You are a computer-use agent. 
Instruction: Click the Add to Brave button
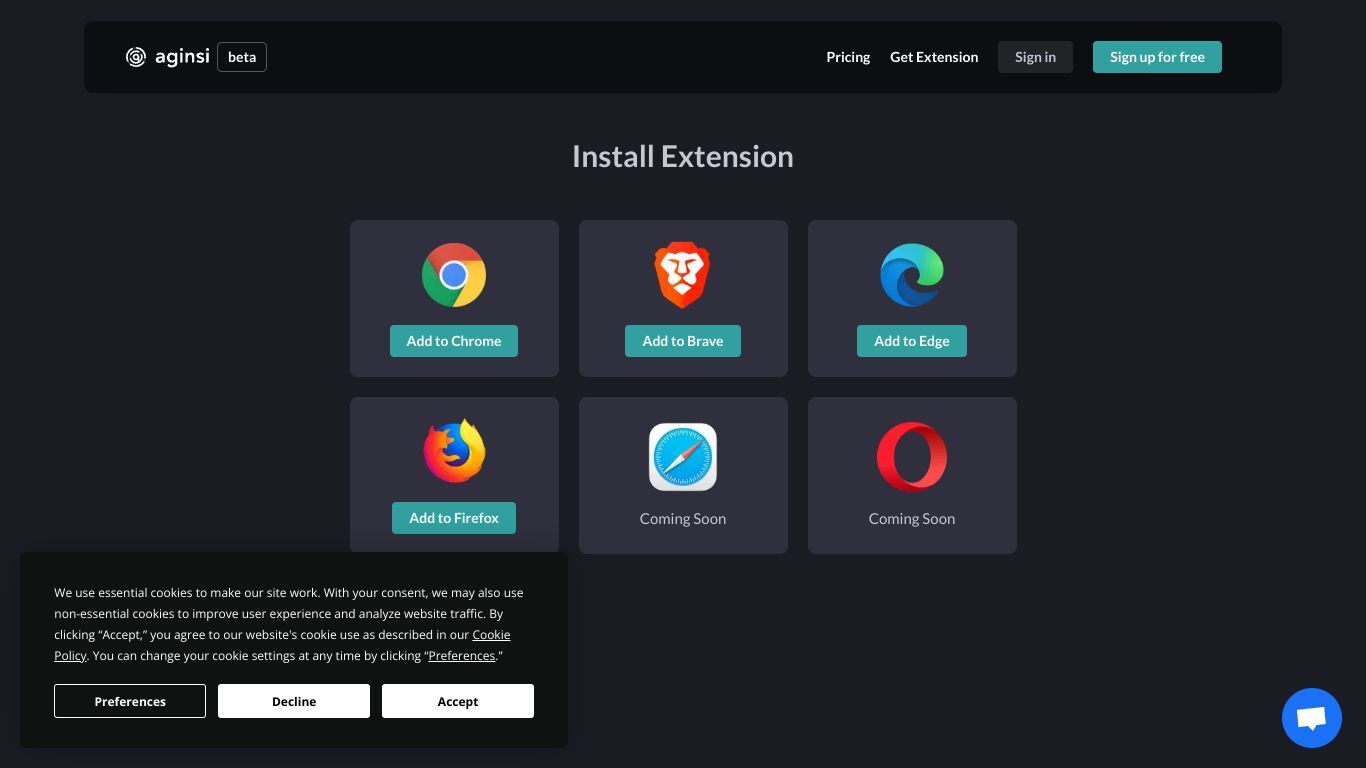[x=683, y=341]
